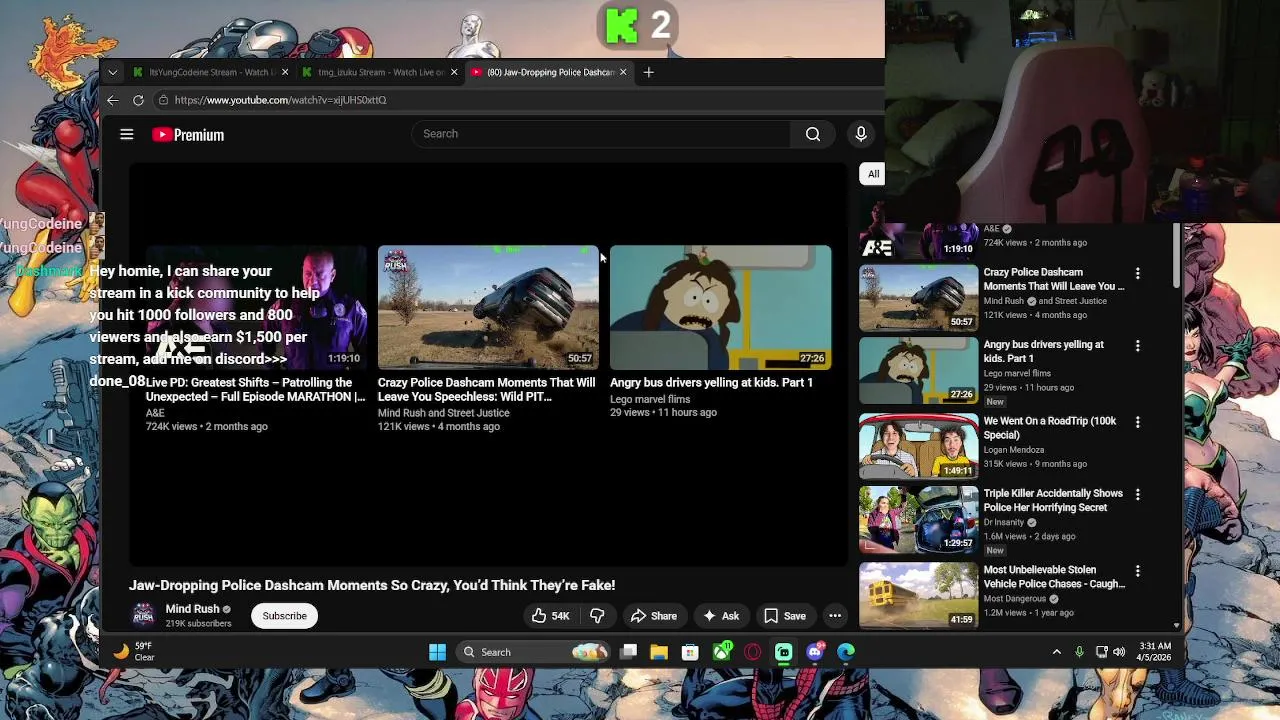The image size is (1280, 720).
Task: Open sidebar title We Went On a RoadTrip
Action: [x=1050, y=428]
